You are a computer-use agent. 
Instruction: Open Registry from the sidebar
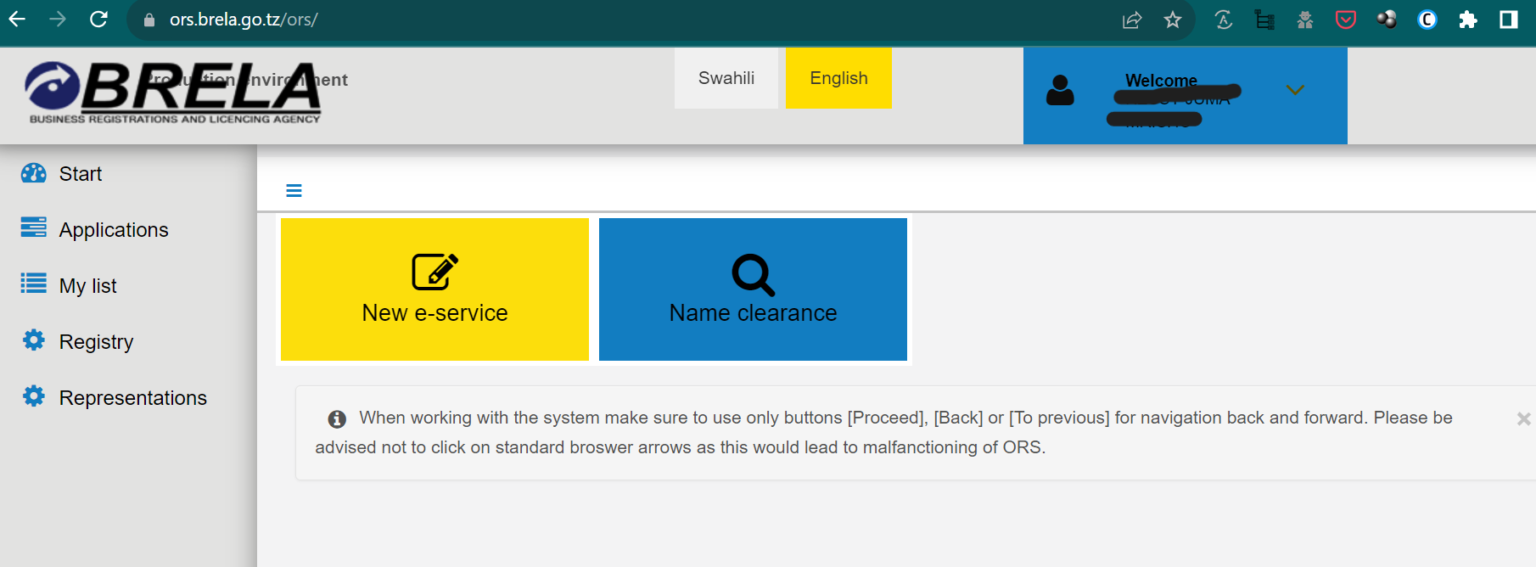[x=95, y=342]
